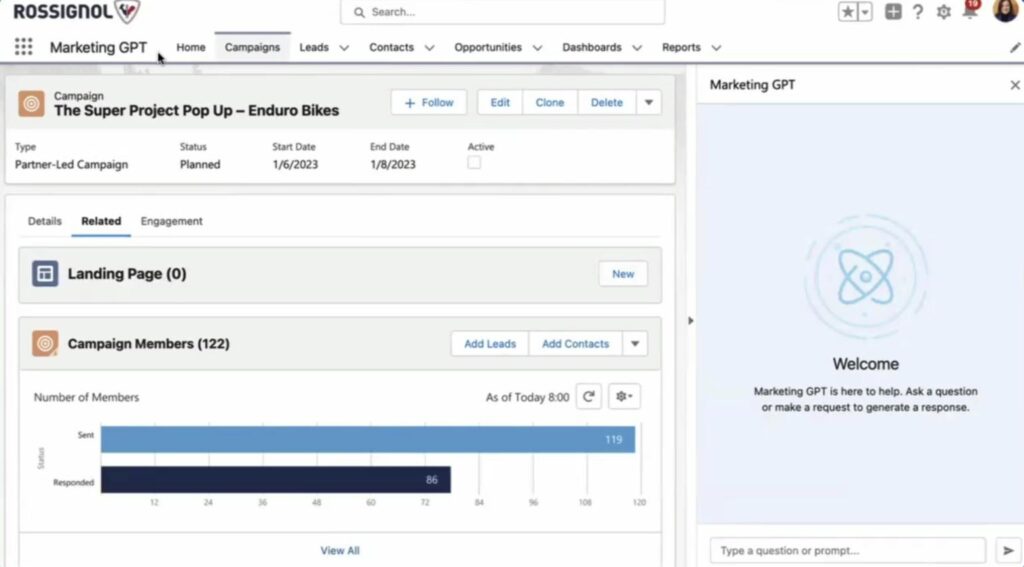
Task: Open the App Launcher grid icon
Action: (24, 47)
